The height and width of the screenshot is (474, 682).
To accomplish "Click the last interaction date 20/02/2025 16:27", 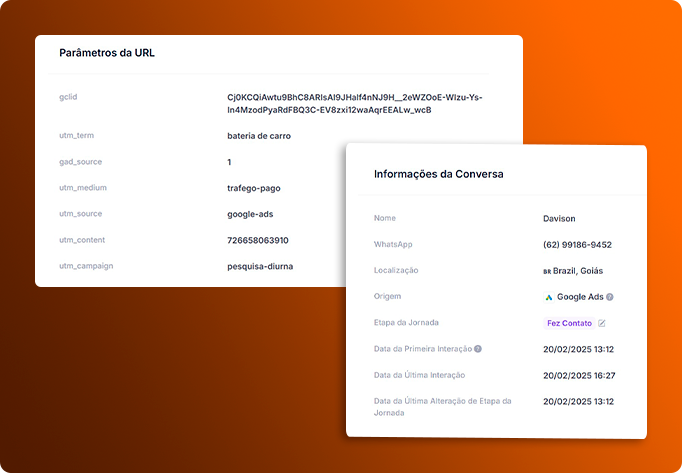I will [x=579, y=375].
